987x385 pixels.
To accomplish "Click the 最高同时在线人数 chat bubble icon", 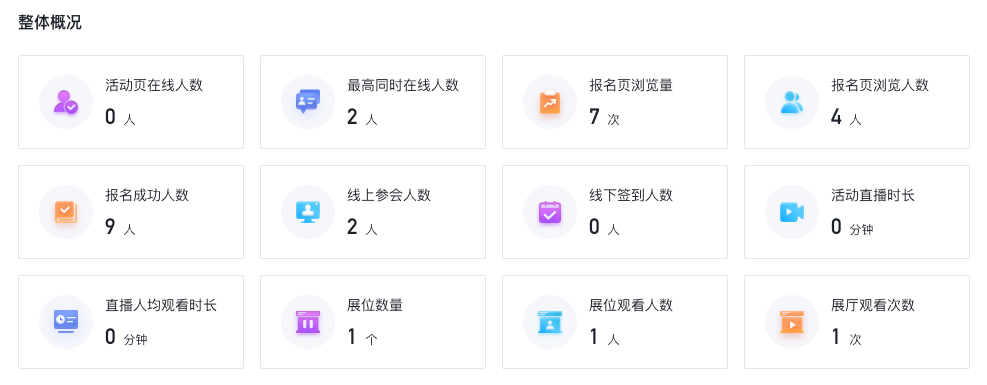I will (x=308, y=102).
